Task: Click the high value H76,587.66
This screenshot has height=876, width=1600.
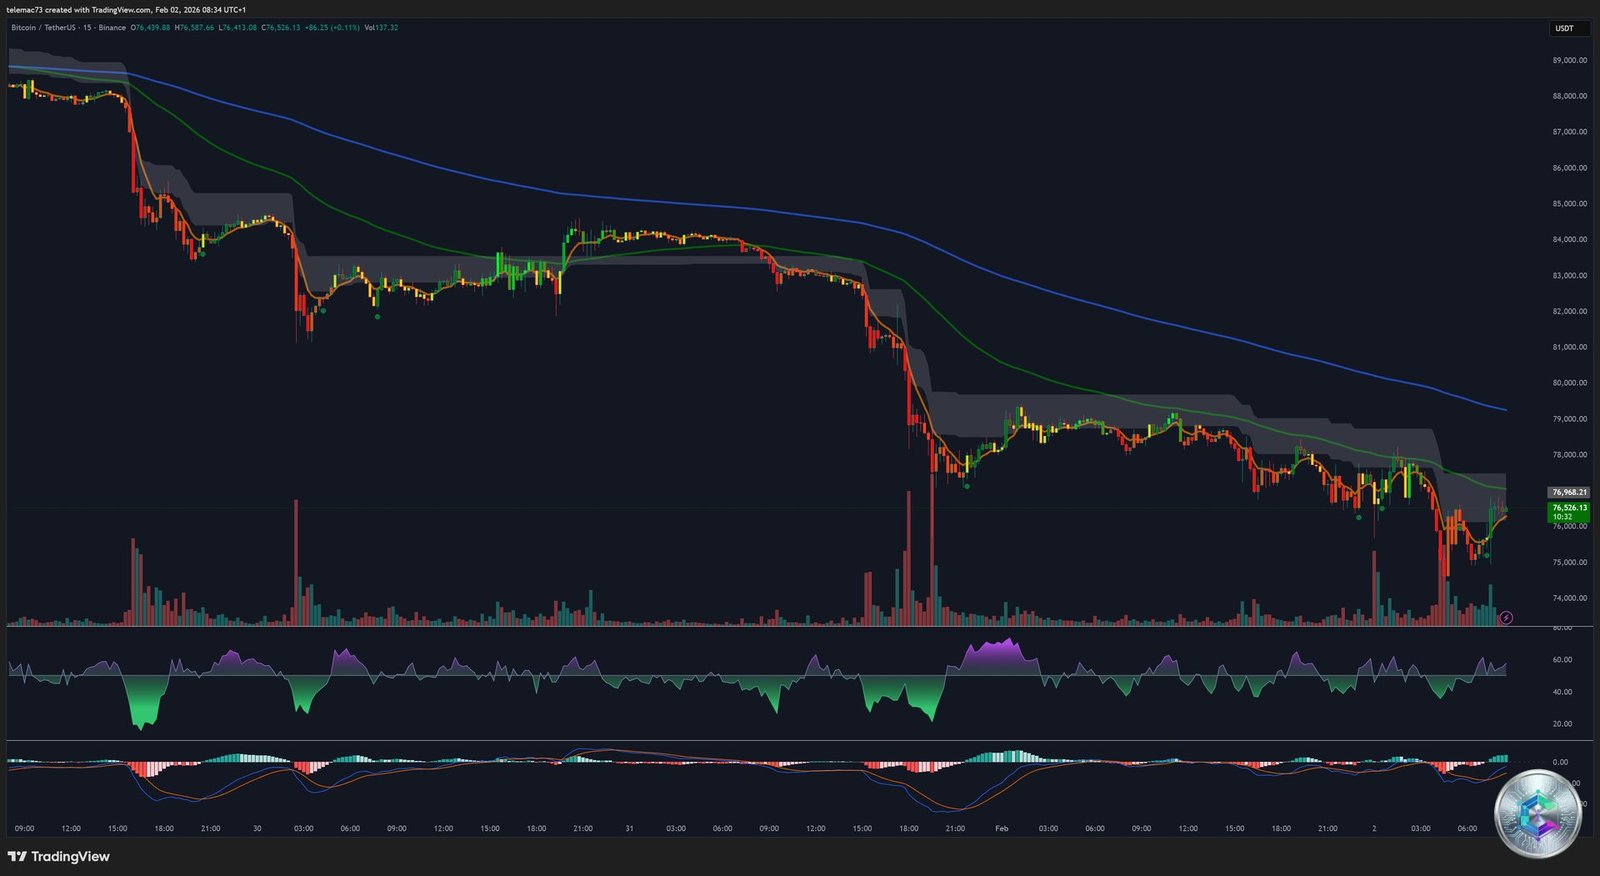Action: [x=194, y=28]
